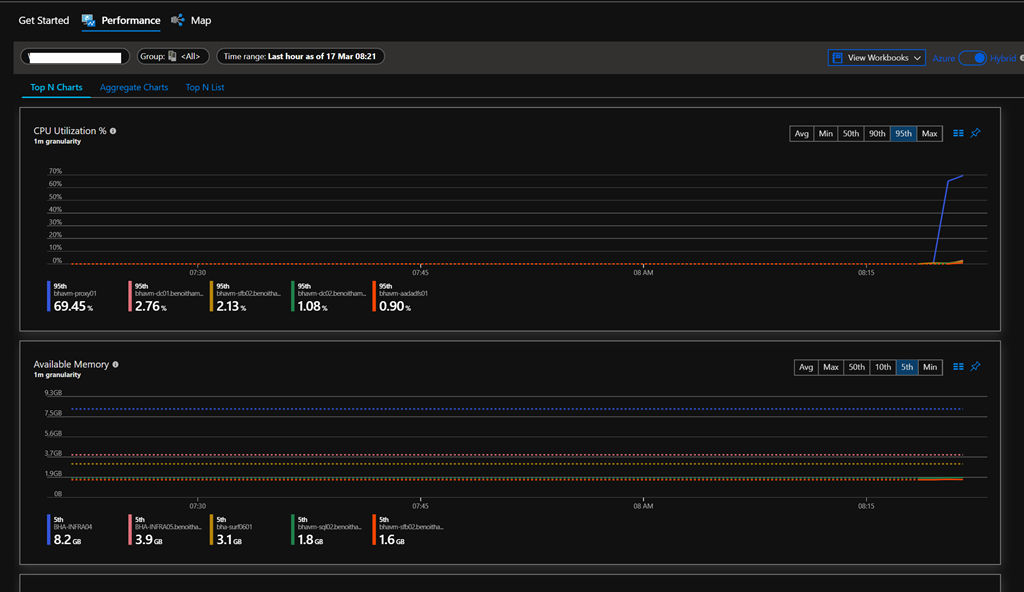This screenshot has height=592, width=1024.
Task: Switch to the Aggregate Charts tab
Action: [134, 88]
